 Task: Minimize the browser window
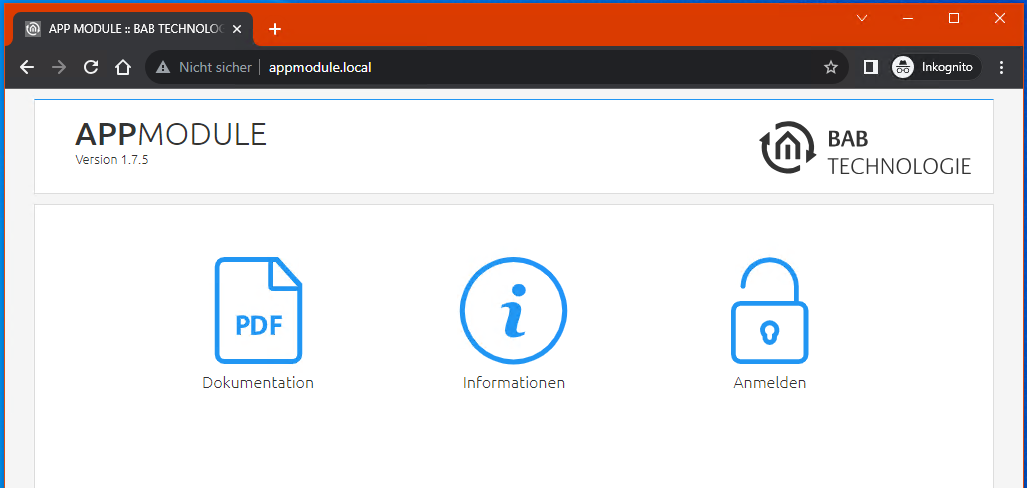(x=908, y=18)
